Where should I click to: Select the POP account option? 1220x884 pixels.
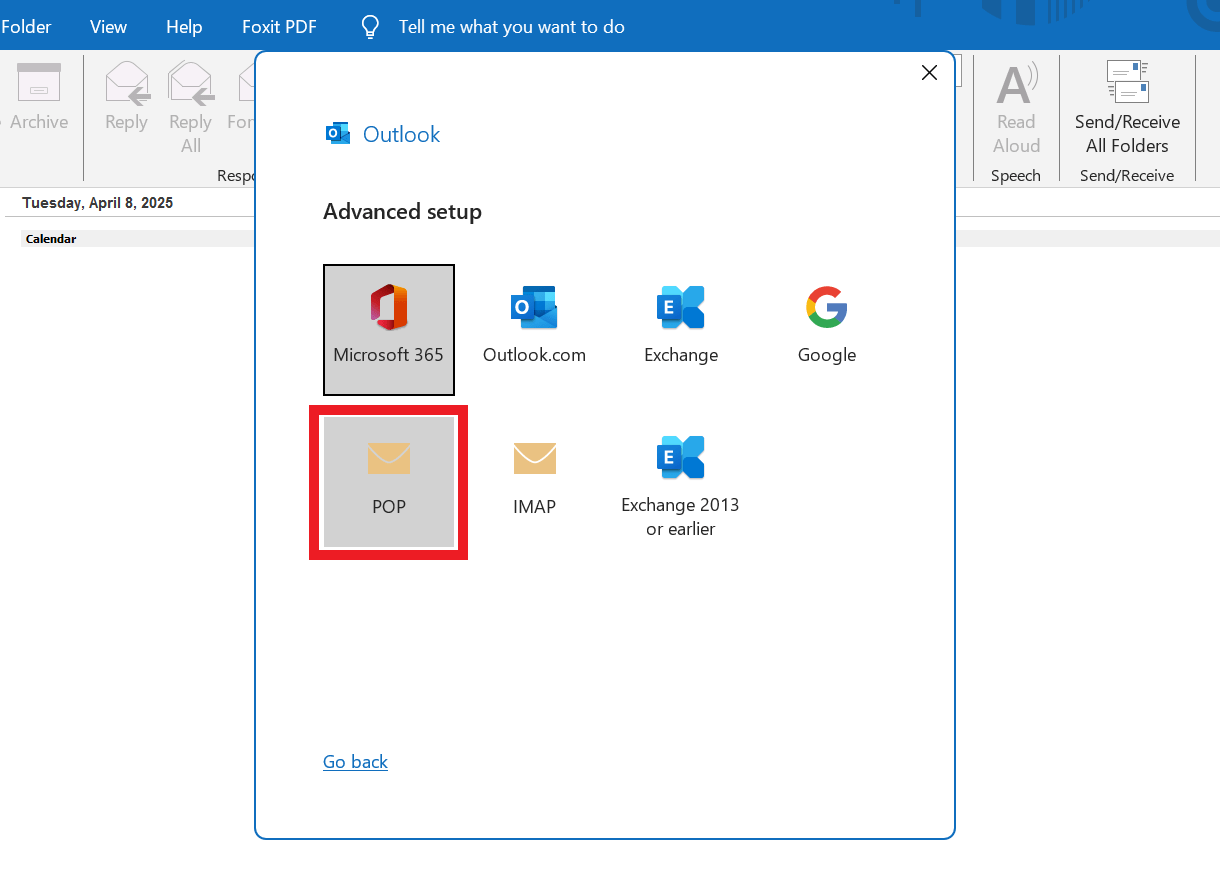click(x=389, y=482)
